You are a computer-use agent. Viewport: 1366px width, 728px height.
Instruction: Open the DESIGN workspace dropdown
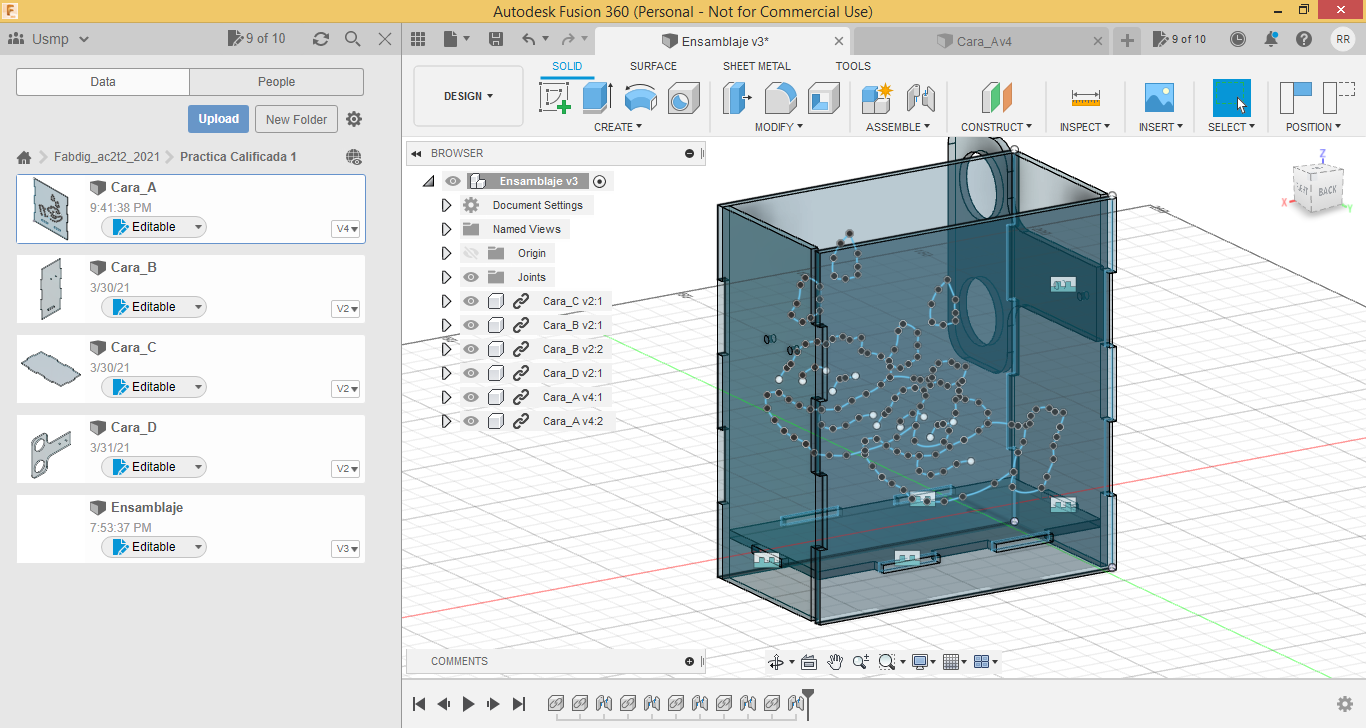pyautogui.click(x=468, y=96)
